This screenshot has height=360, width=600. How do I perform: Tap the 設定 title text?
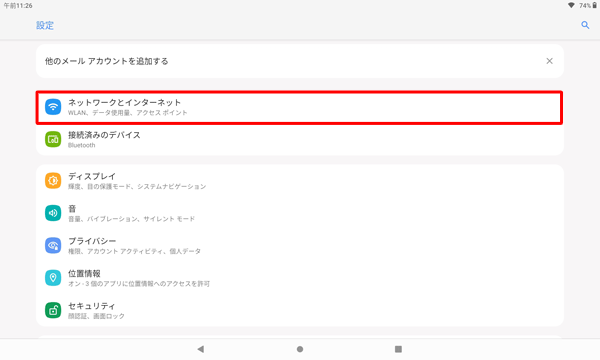[x=45, y=25]
